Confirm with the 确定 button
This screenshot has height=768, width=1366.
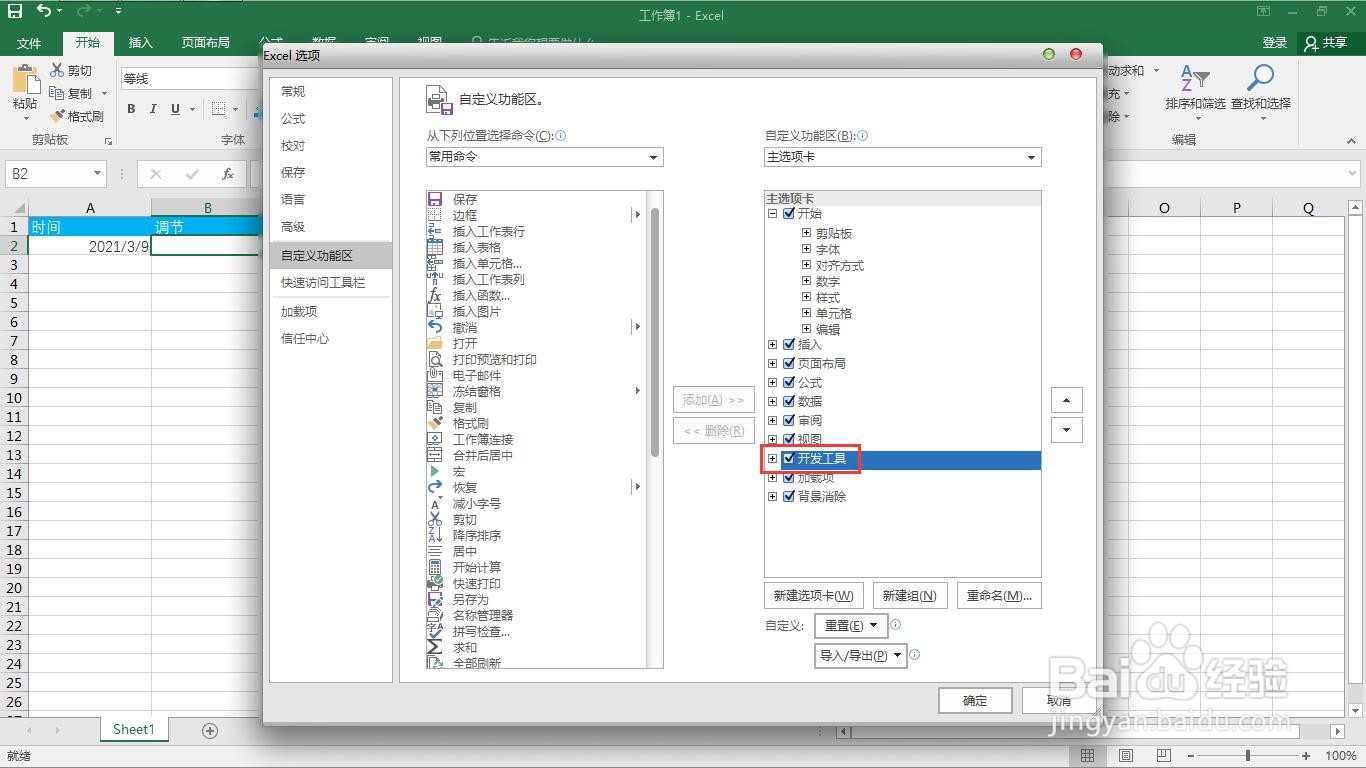pos(975,700)
